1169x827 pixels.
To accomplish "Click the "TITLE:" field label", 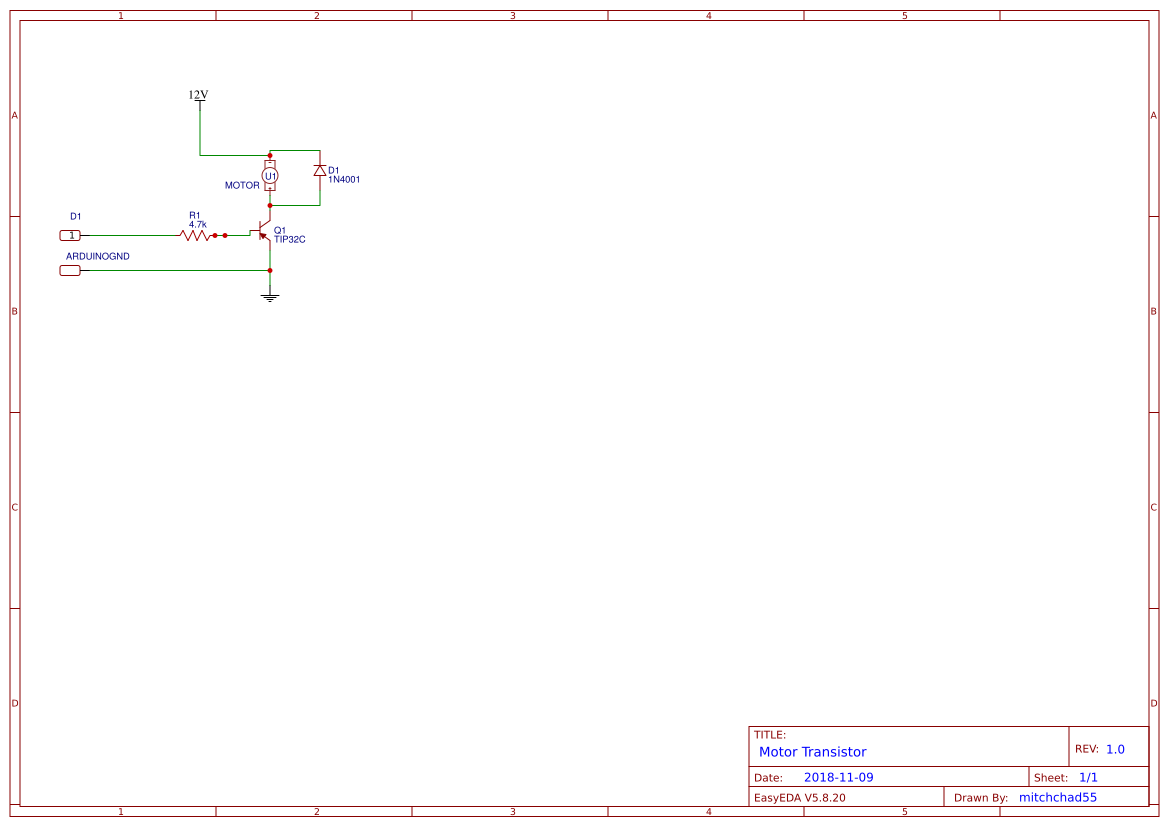I will click(x=770, y=735).
